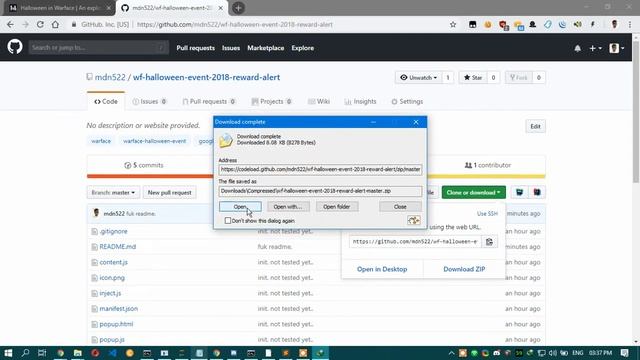
Task: Click the file saved as path field
Action: click(320, 191)
